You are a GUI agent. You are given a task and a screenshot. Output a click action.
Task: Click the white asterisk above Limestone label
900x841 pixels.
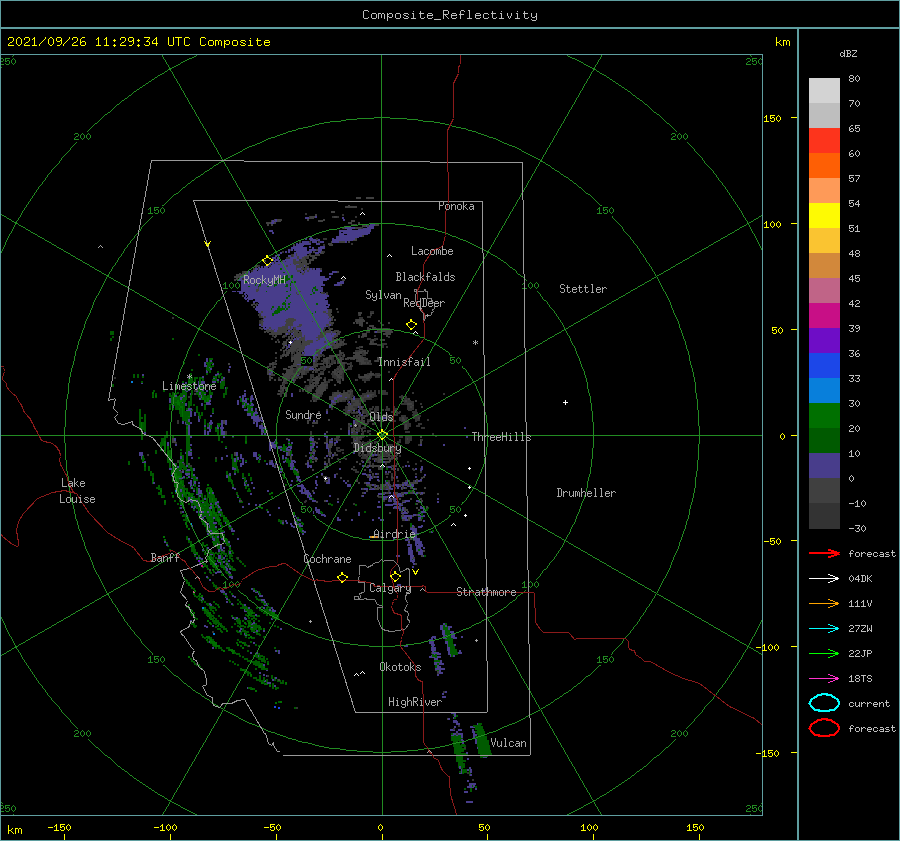tap(189, 377)
